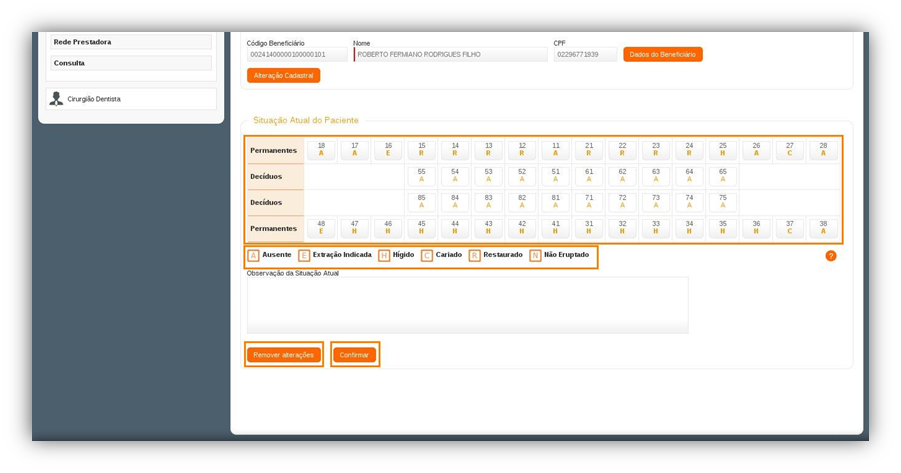Toggle permanent tooth 48 status
901x473 pixels.
click(x=321, y=228)
